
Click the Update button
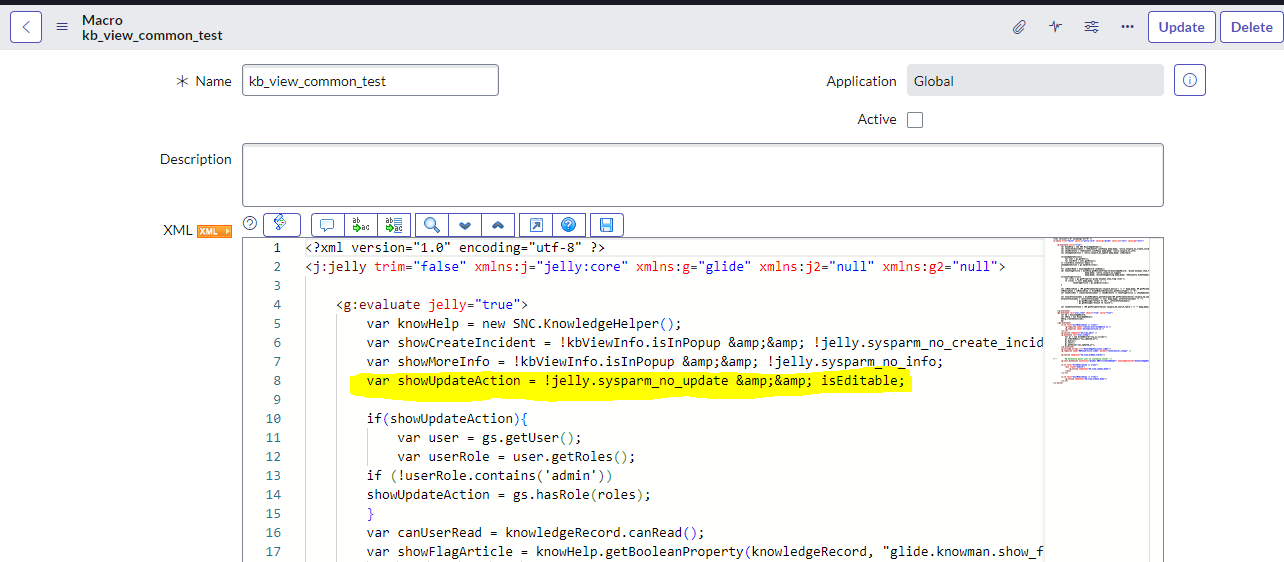[x=1181, y=27]
